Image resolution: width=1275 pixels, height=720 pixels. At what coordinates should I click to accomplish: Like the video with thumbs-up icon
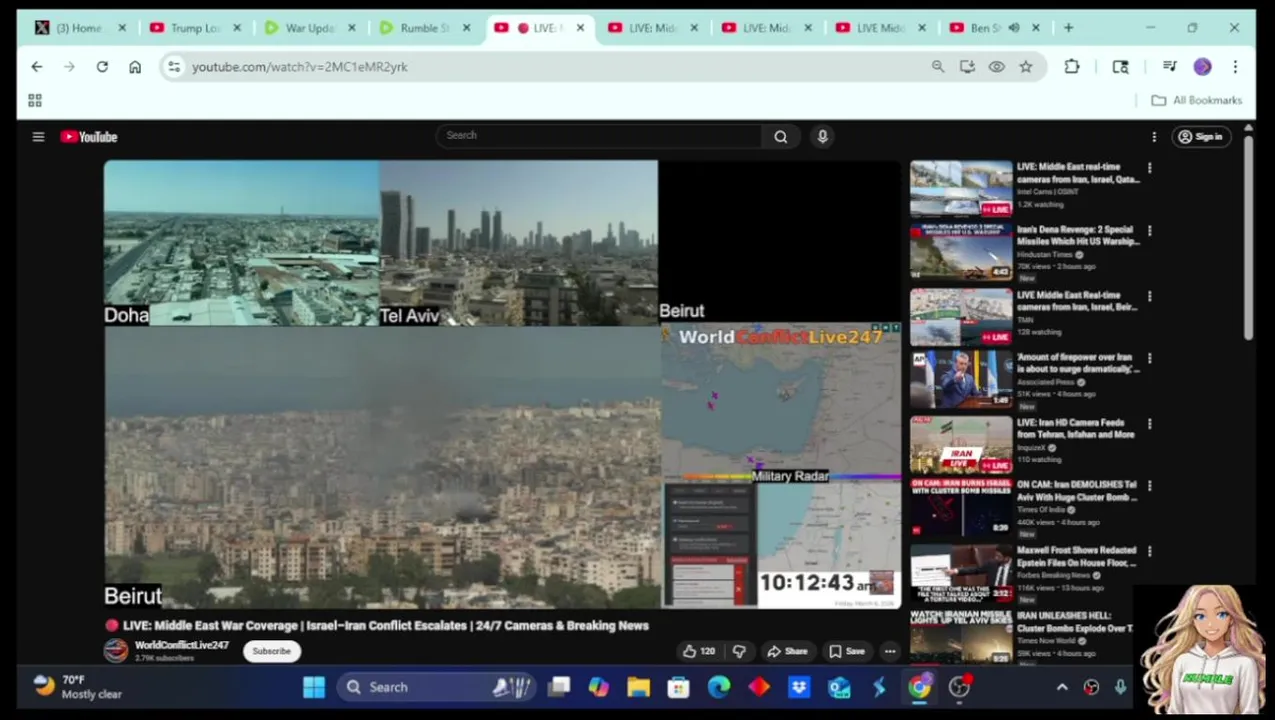[699, 651]
